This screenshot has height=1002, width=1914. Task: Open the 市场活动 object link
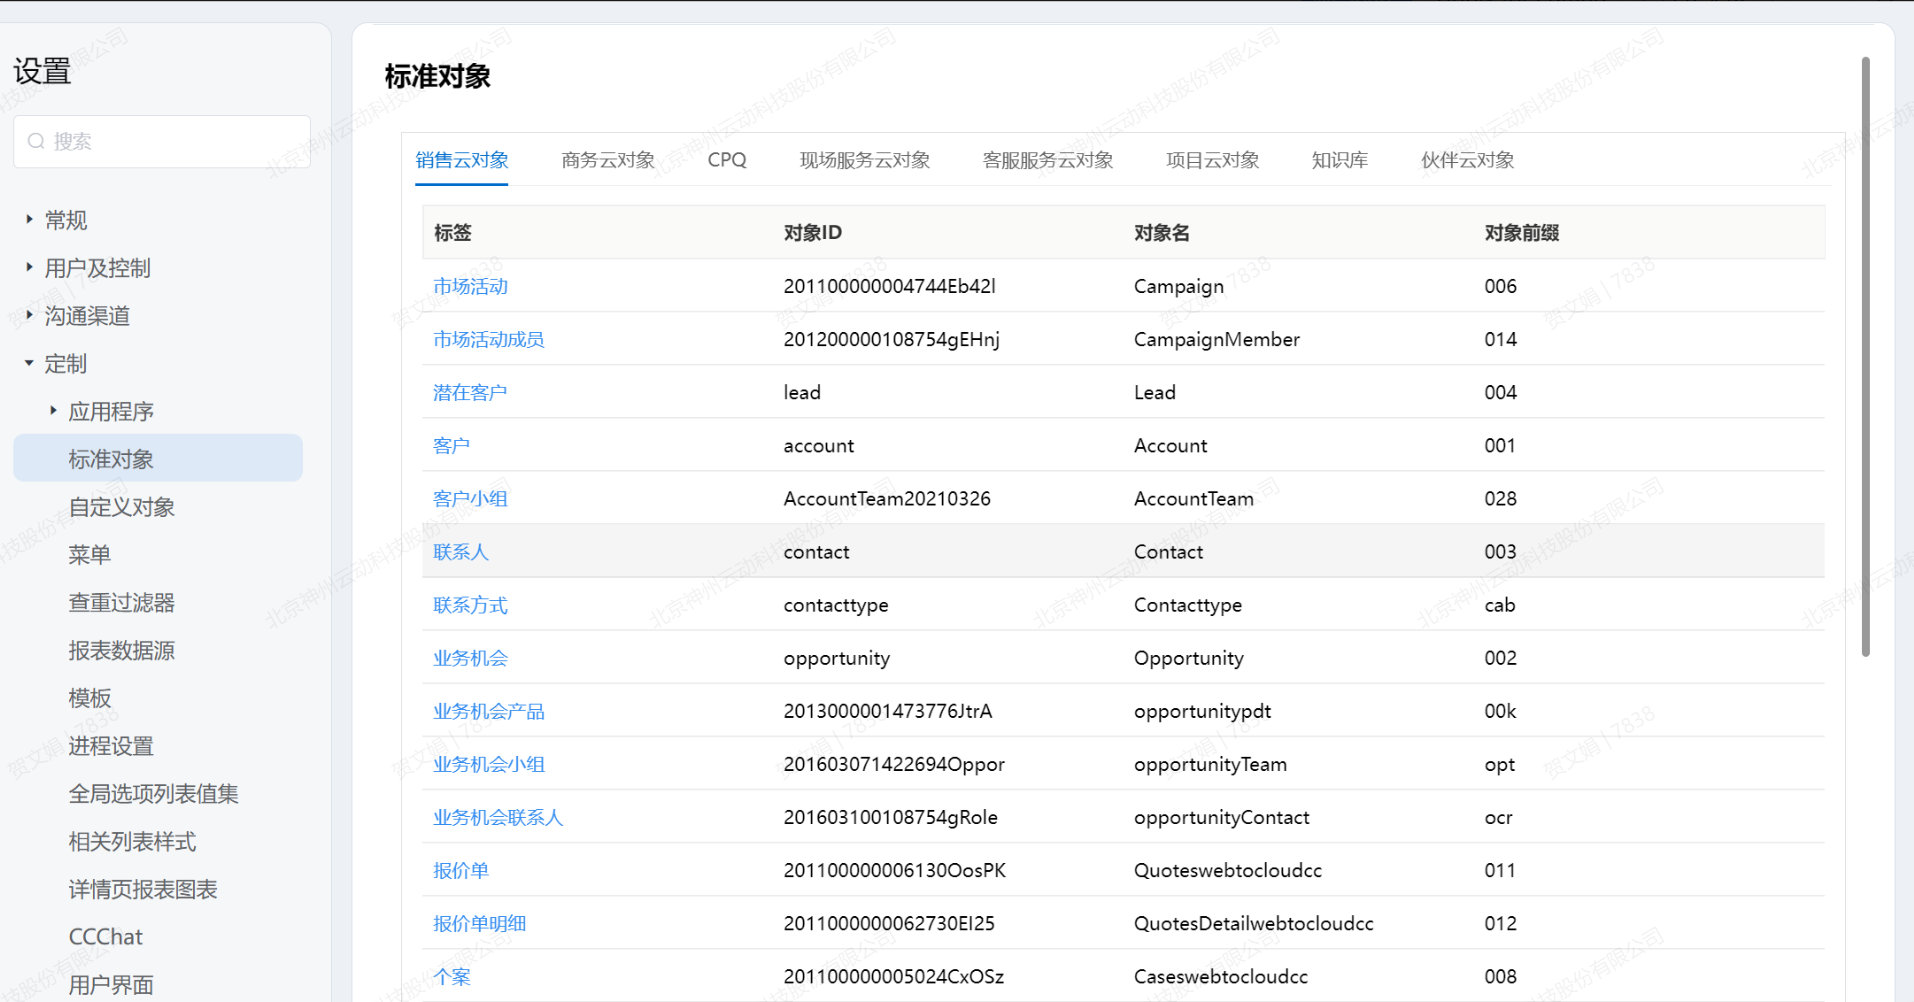[470, 286]
